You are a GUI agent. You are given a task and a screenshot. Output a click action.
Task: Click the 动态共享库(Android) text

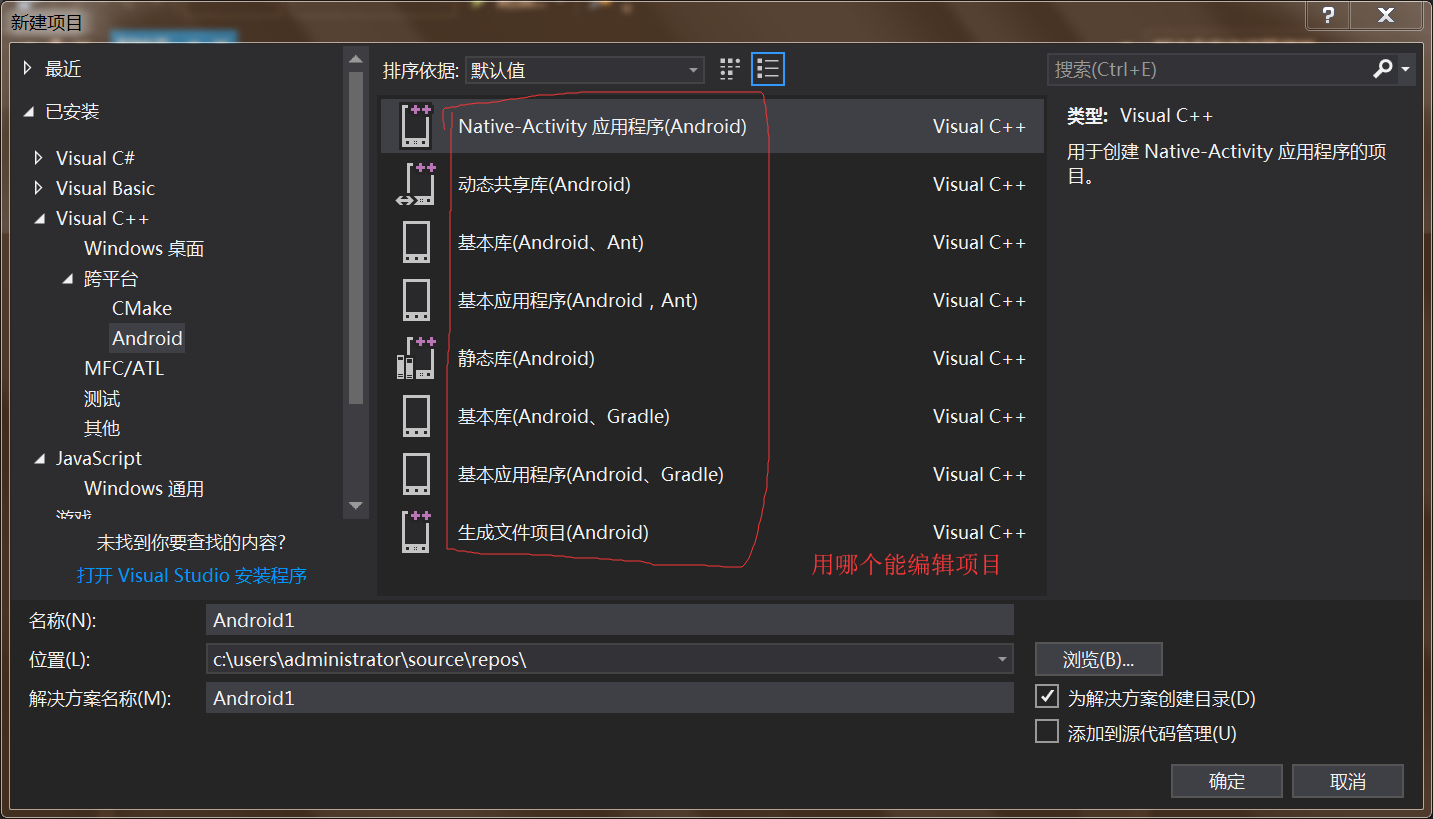point(544,184)
